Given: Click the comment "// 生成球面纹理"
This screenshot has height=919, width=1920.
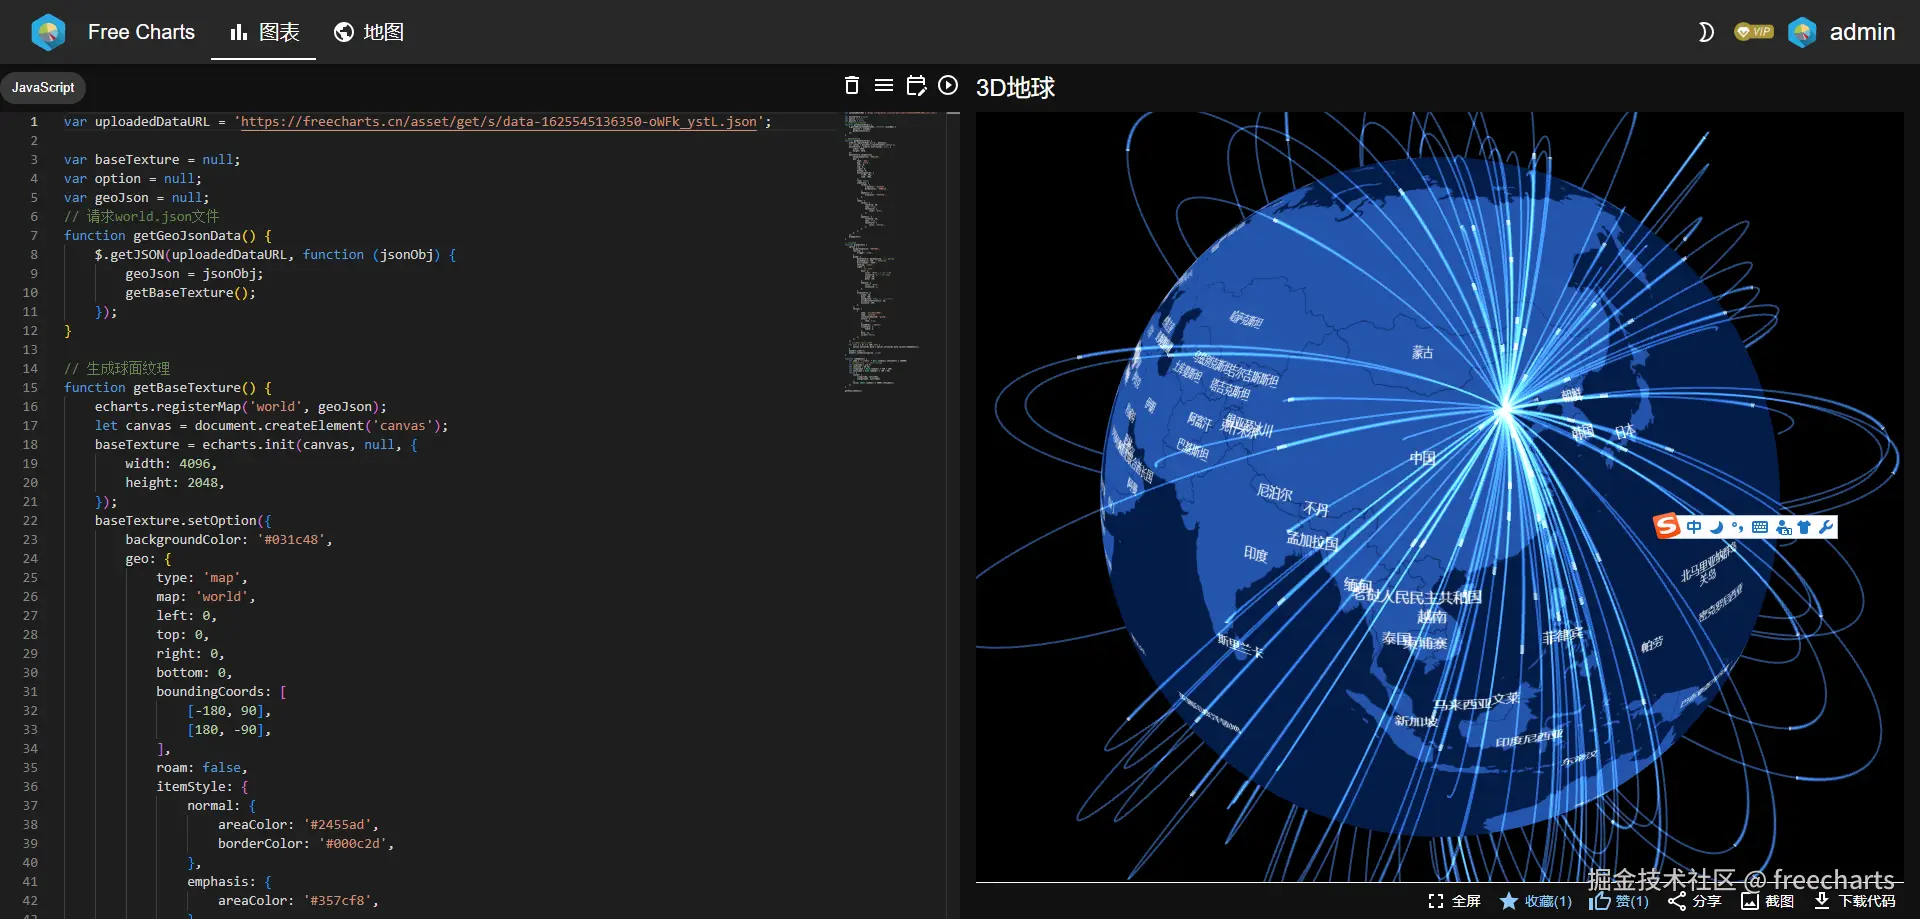Looking at the screenshot, I should tap(117, 369).
